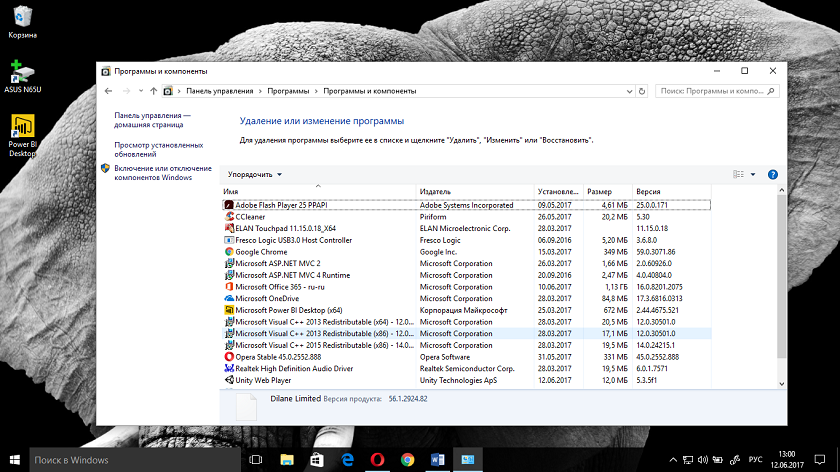Click the Unity Web Player icon
This screenshot has width=840, height=472.
click(x=229, y=380)
